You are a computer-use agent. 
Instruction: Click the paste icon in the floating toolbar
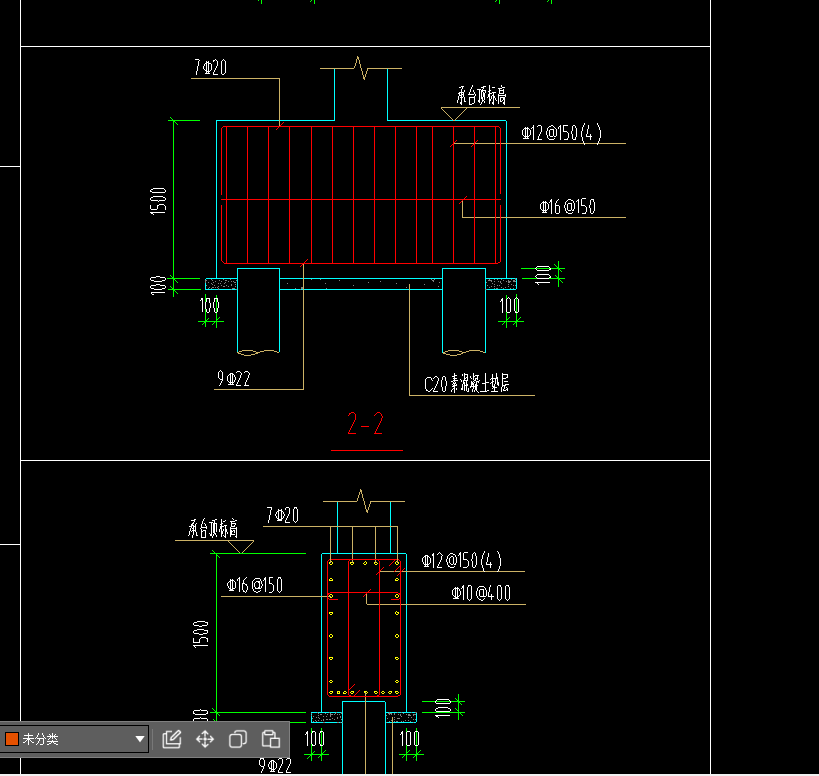pyautogui.click(x=271, y=739)
